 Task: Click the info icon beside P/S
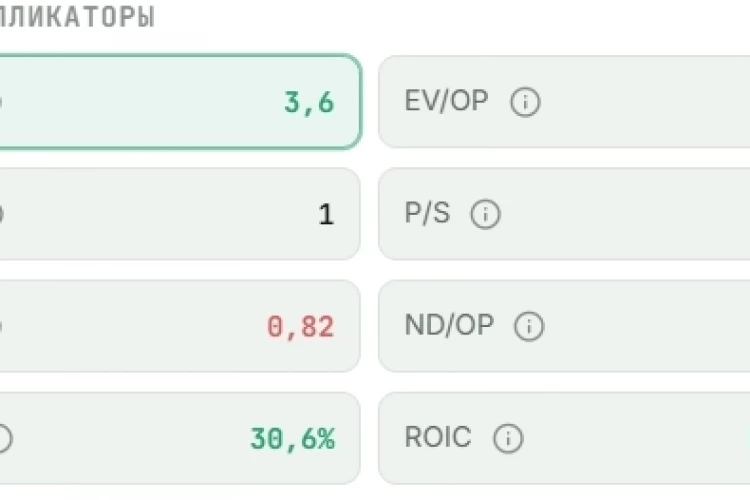[485, 214]
